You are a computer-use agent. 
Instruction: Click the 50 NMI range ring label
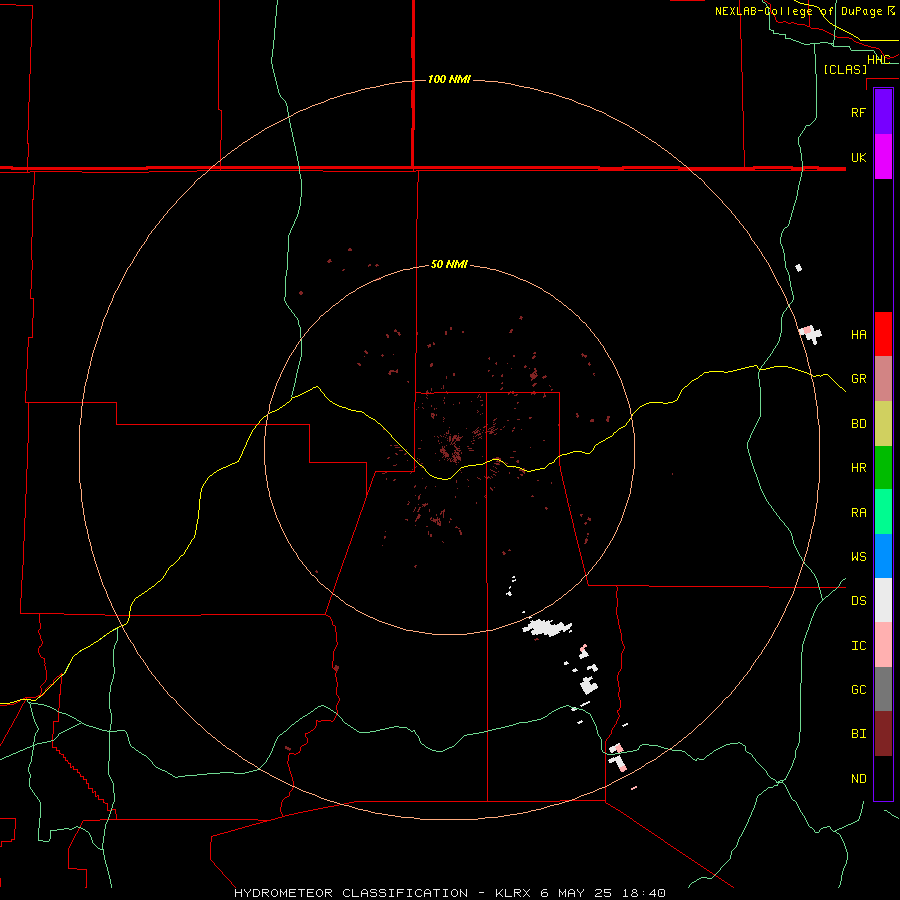click(x=449, y=265)
